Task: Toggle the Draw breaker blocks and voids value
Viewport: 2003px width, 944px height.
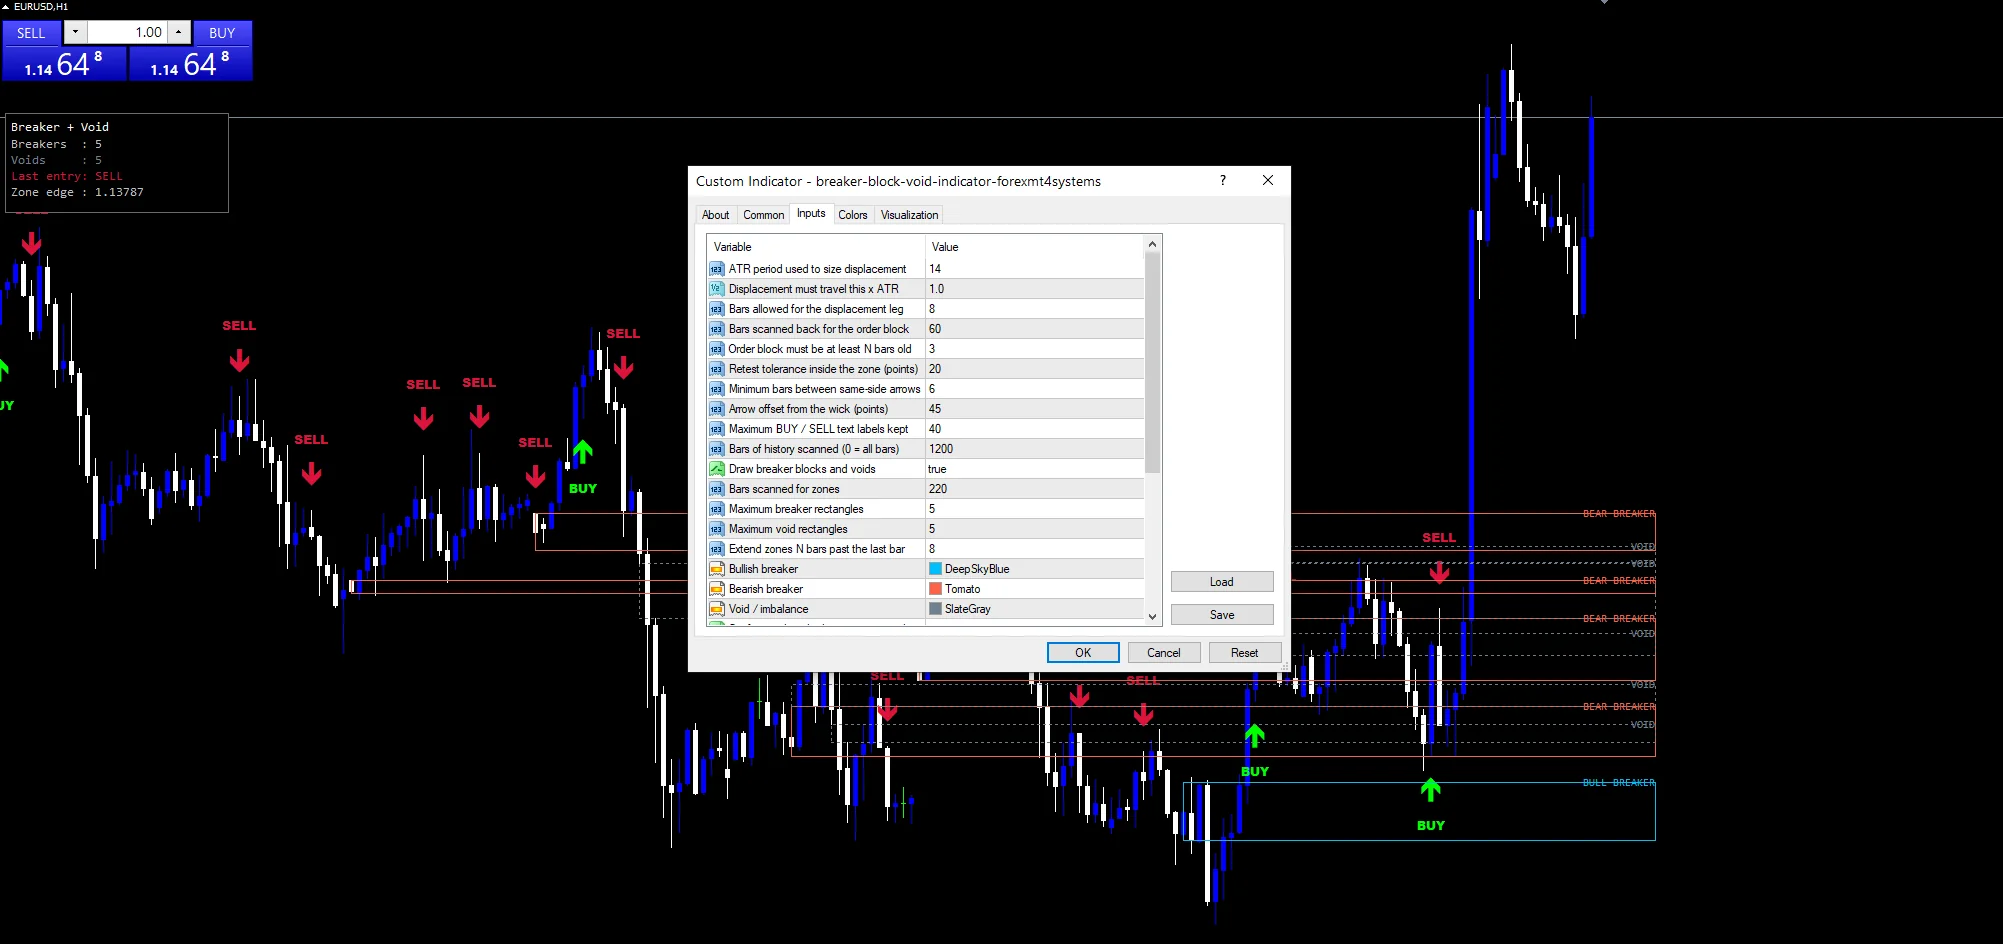Action: 1034,469
